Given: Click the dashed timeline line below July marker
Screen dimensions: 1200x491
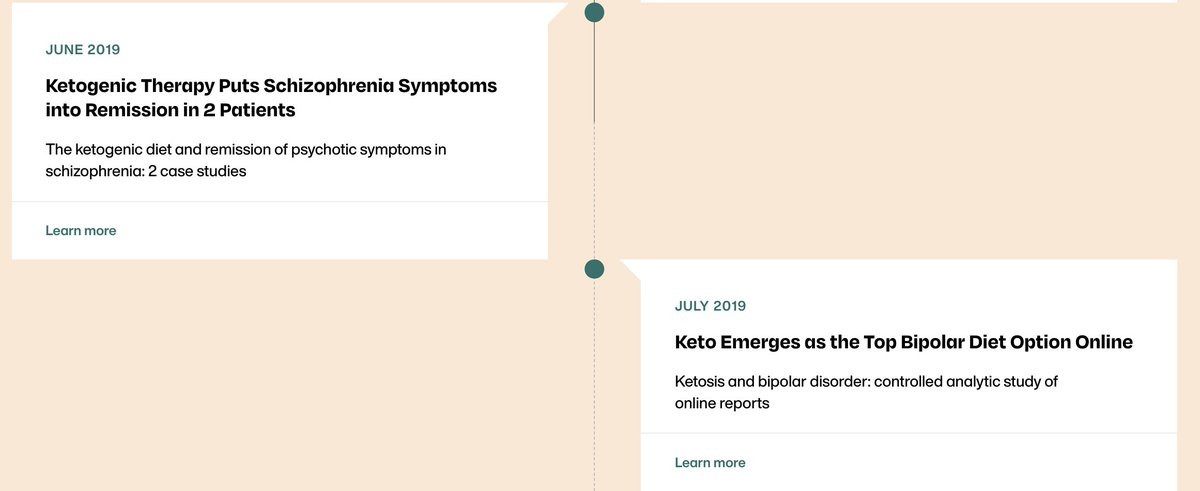Looking at the screenshot, I should click(x=594, y=385).
